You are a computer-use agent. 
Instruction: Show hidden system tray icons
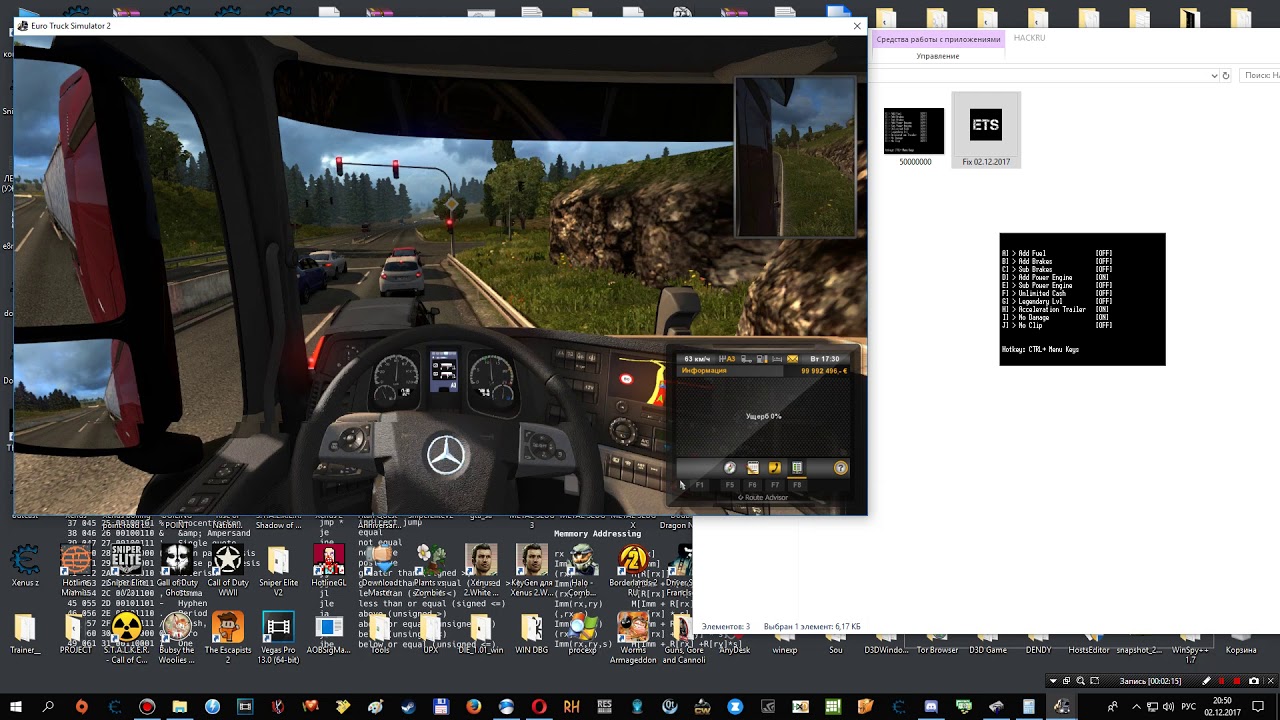coord(1136,706)
